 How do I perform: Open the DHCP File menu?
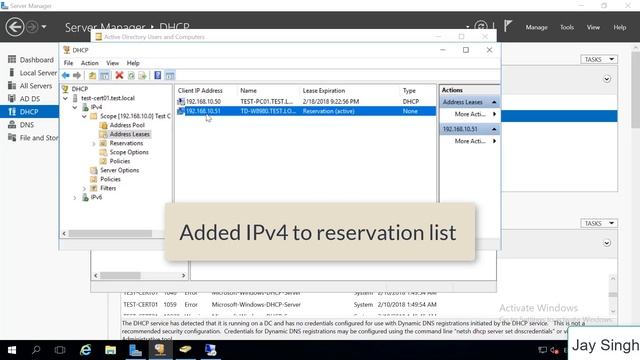tap(68, 63)
